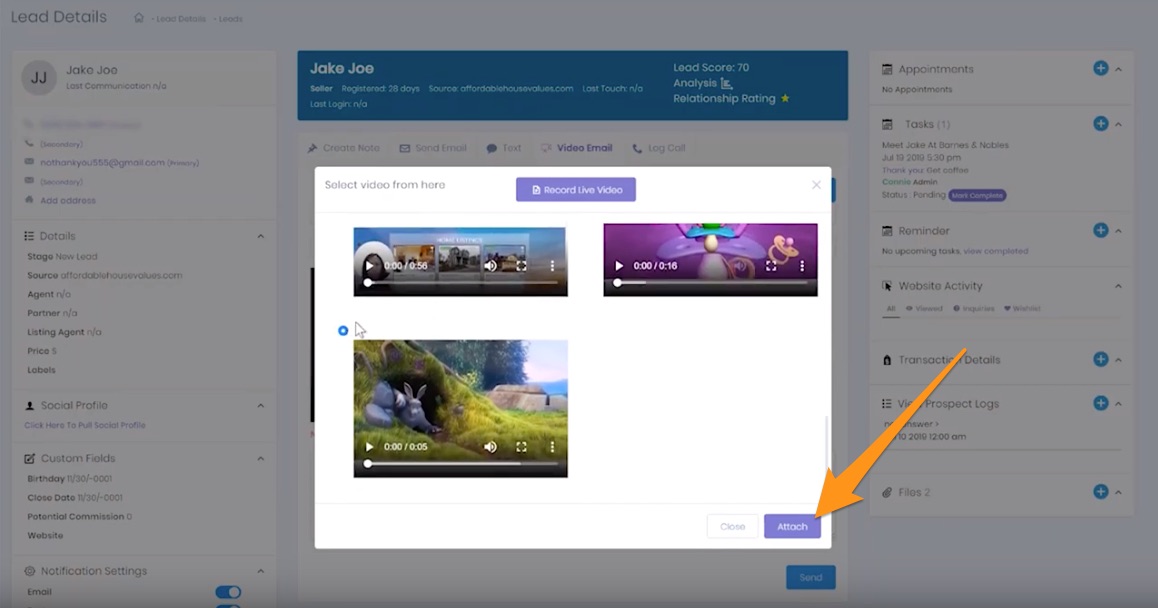Click the Relationship Rating star
The height and width of the screenshot is (608, 1158).
point(785,98)
